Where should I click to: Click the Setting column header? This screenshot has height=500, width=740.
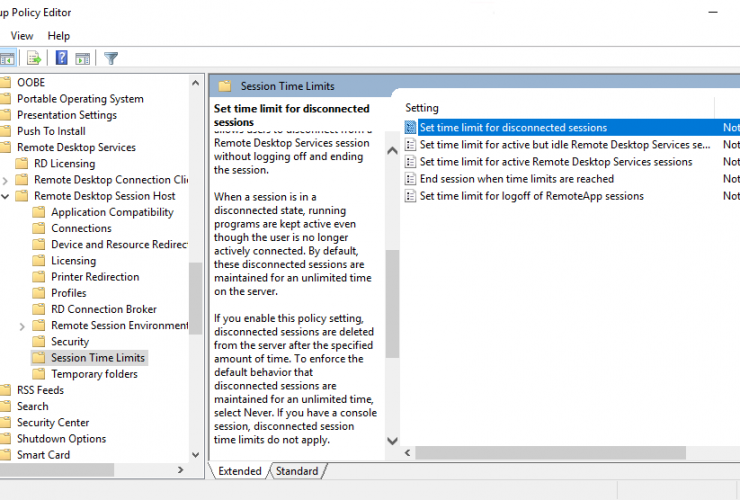coord(422,108)
